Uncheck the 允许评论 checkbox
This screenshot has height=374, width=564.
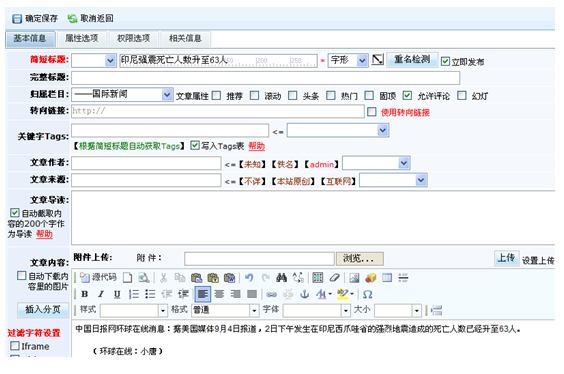coord(407,96)
